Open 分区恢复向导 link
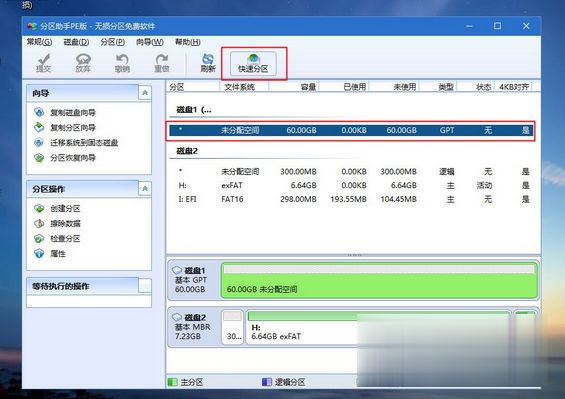This screenshot has width=565, height=399. click(x=73, y=158)
